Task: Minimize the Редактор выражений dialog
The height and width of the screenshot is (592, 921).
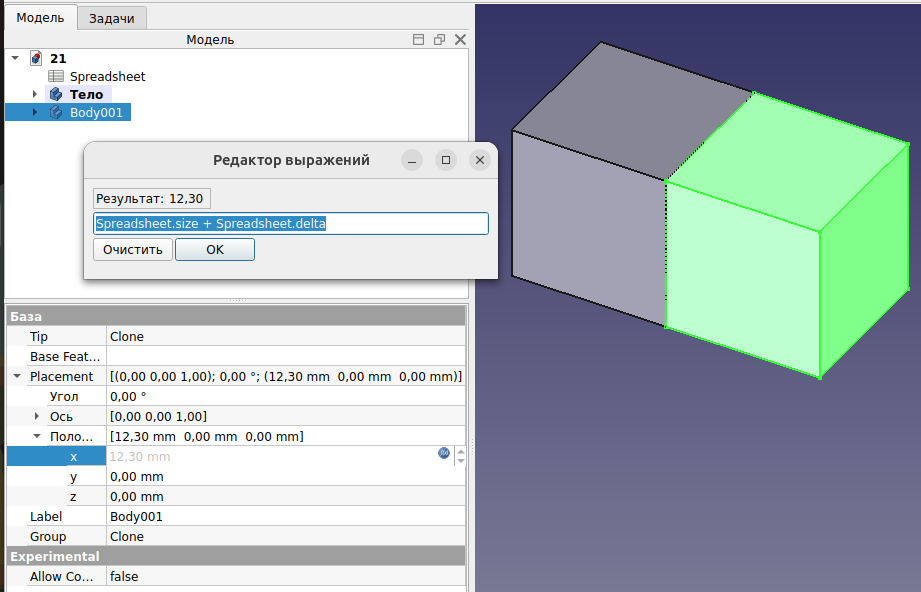Action: tap(412, 160)
